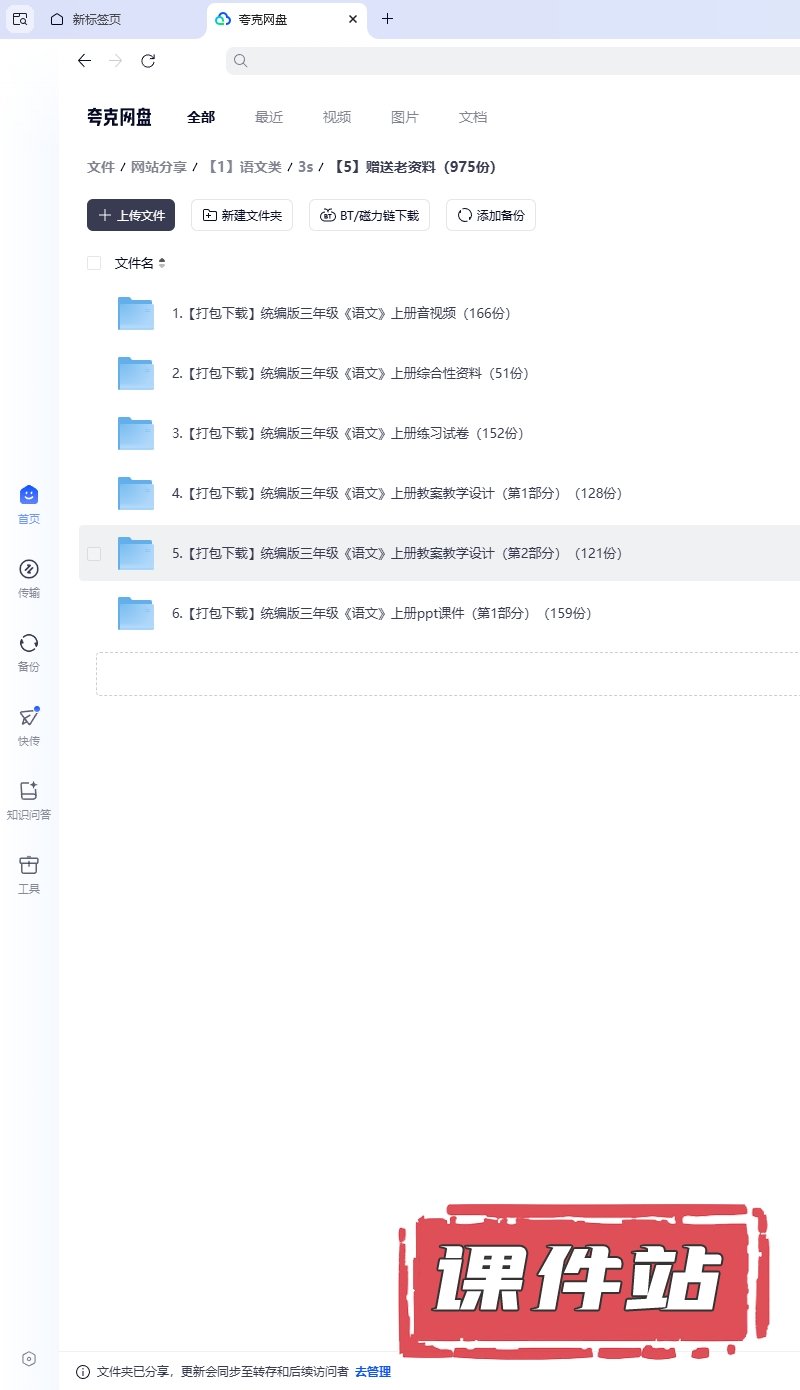Switch to the 视频 tab
This screenshot has width=800, height=1390.
point(337,117)
